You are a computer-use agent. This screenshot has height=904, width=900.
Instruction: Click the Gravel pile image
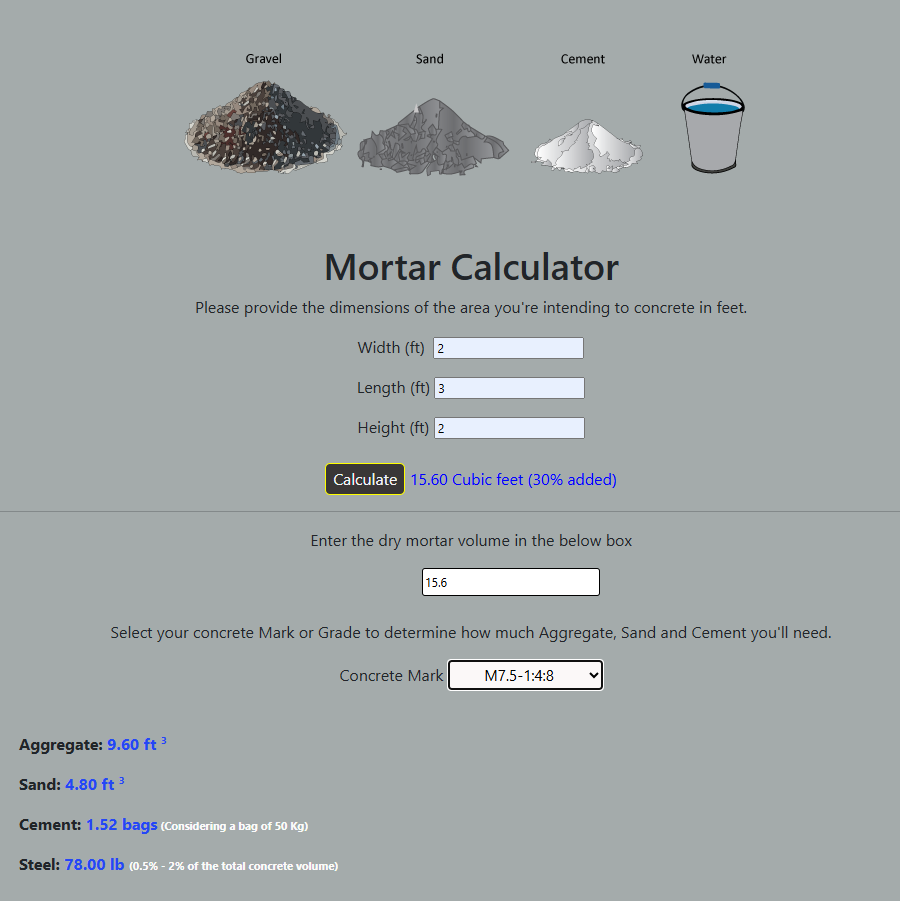265,125
